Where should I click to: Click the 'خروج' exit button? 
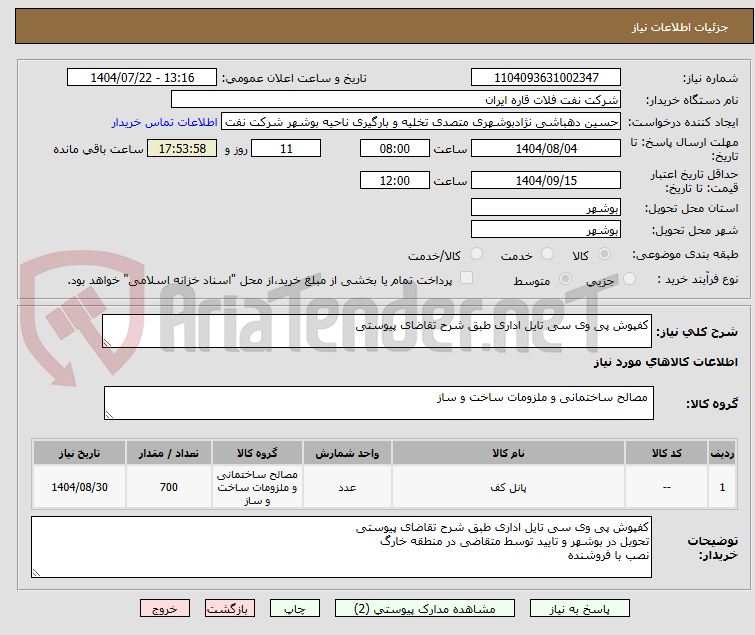[x=165, y=609]
